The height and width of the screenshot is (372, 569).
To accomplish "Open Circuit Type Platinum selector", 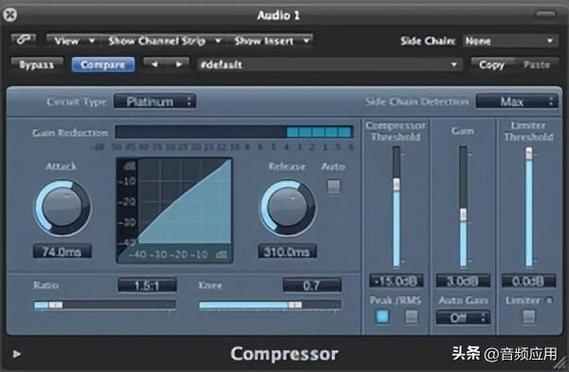I will pyautogui.click(x=155, y=102).
